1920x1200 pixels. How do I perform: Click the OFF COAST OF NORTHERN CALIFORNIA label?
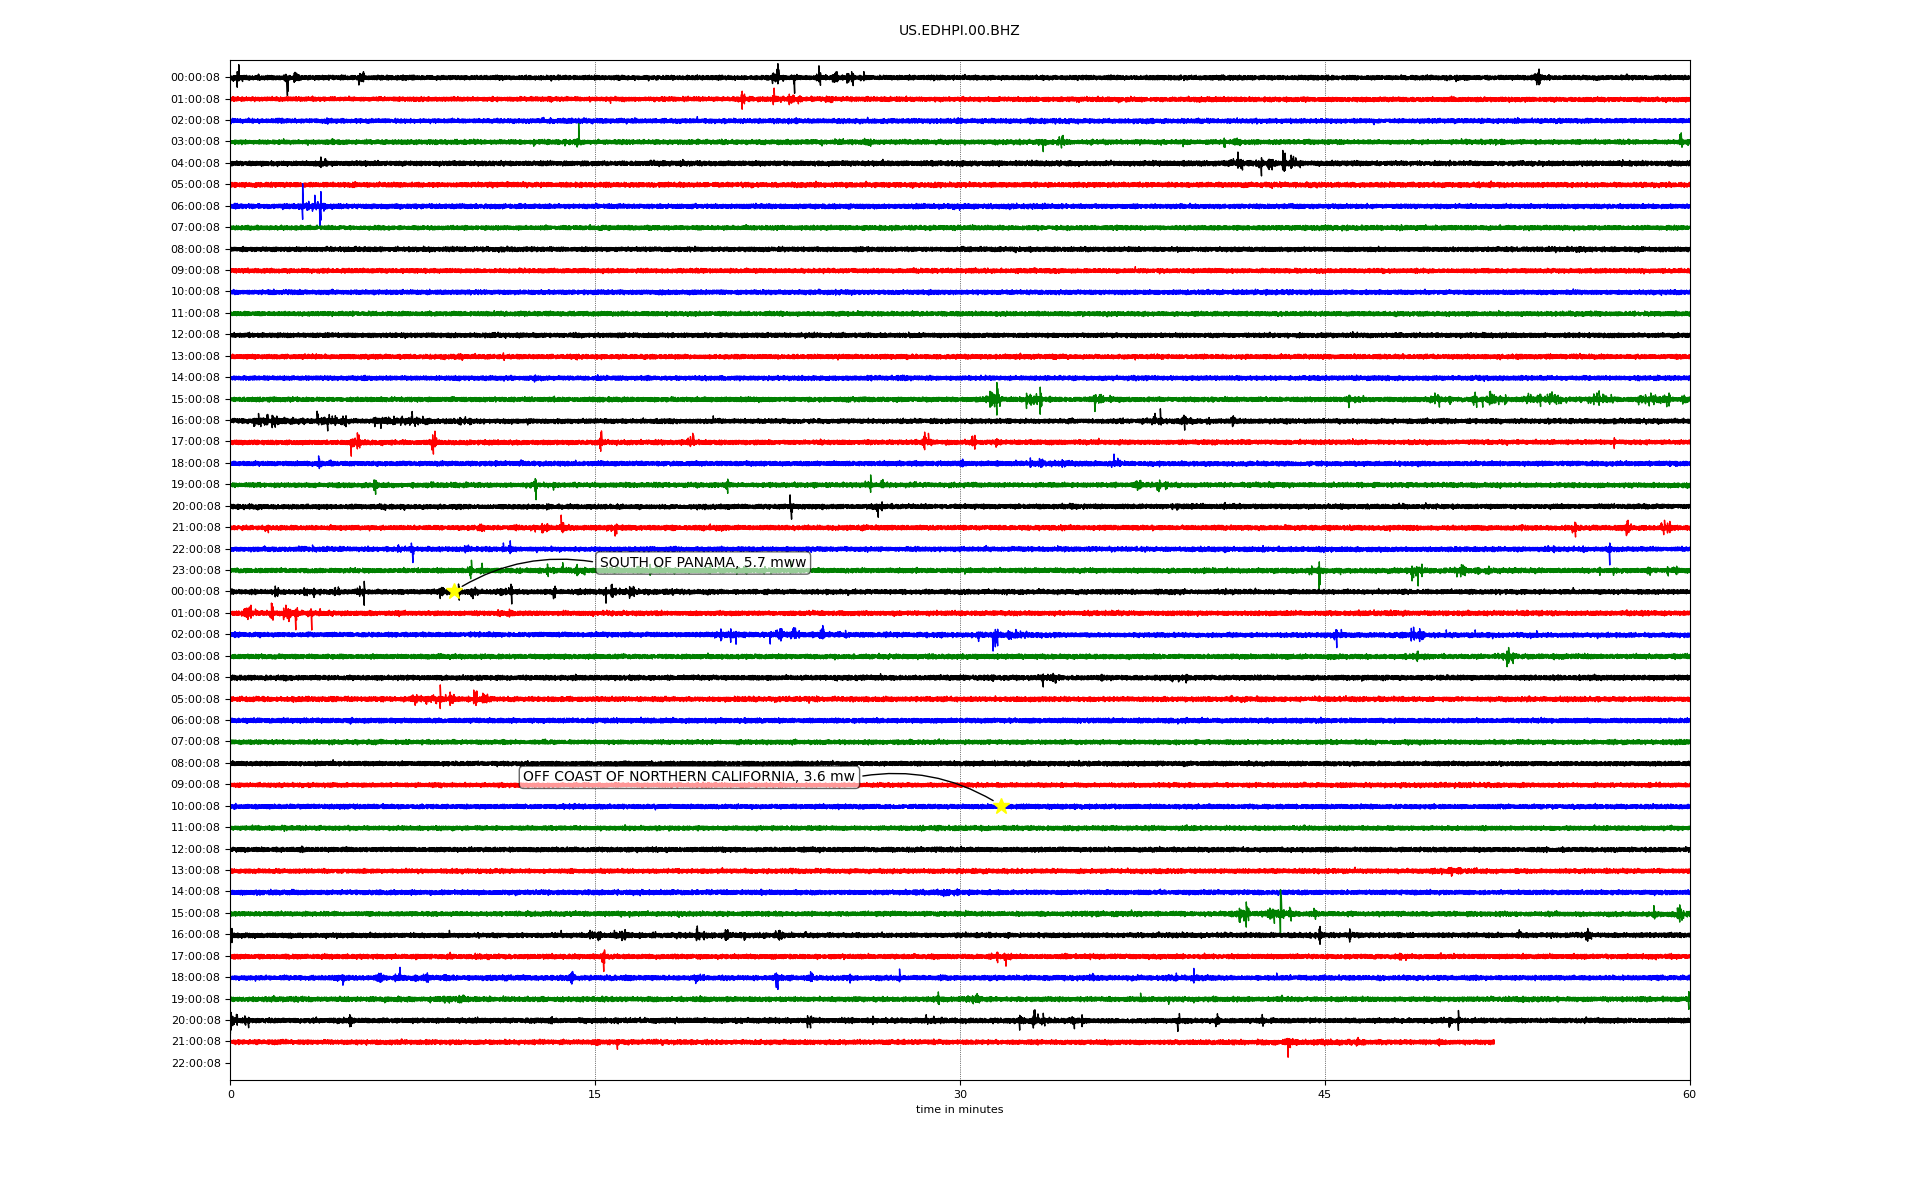pyautogui.click(x=689, y=777)
